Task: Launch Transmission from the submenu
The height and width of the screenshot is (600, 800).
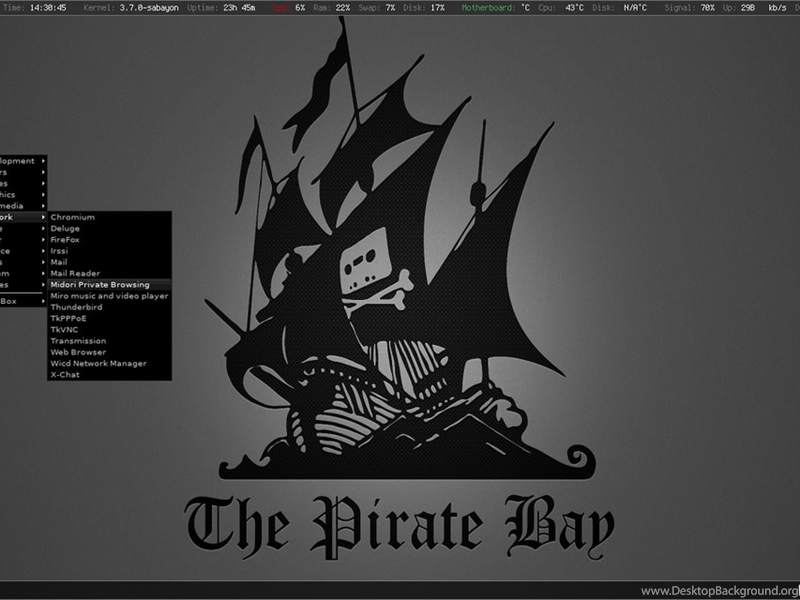Action: click(109, 341)
